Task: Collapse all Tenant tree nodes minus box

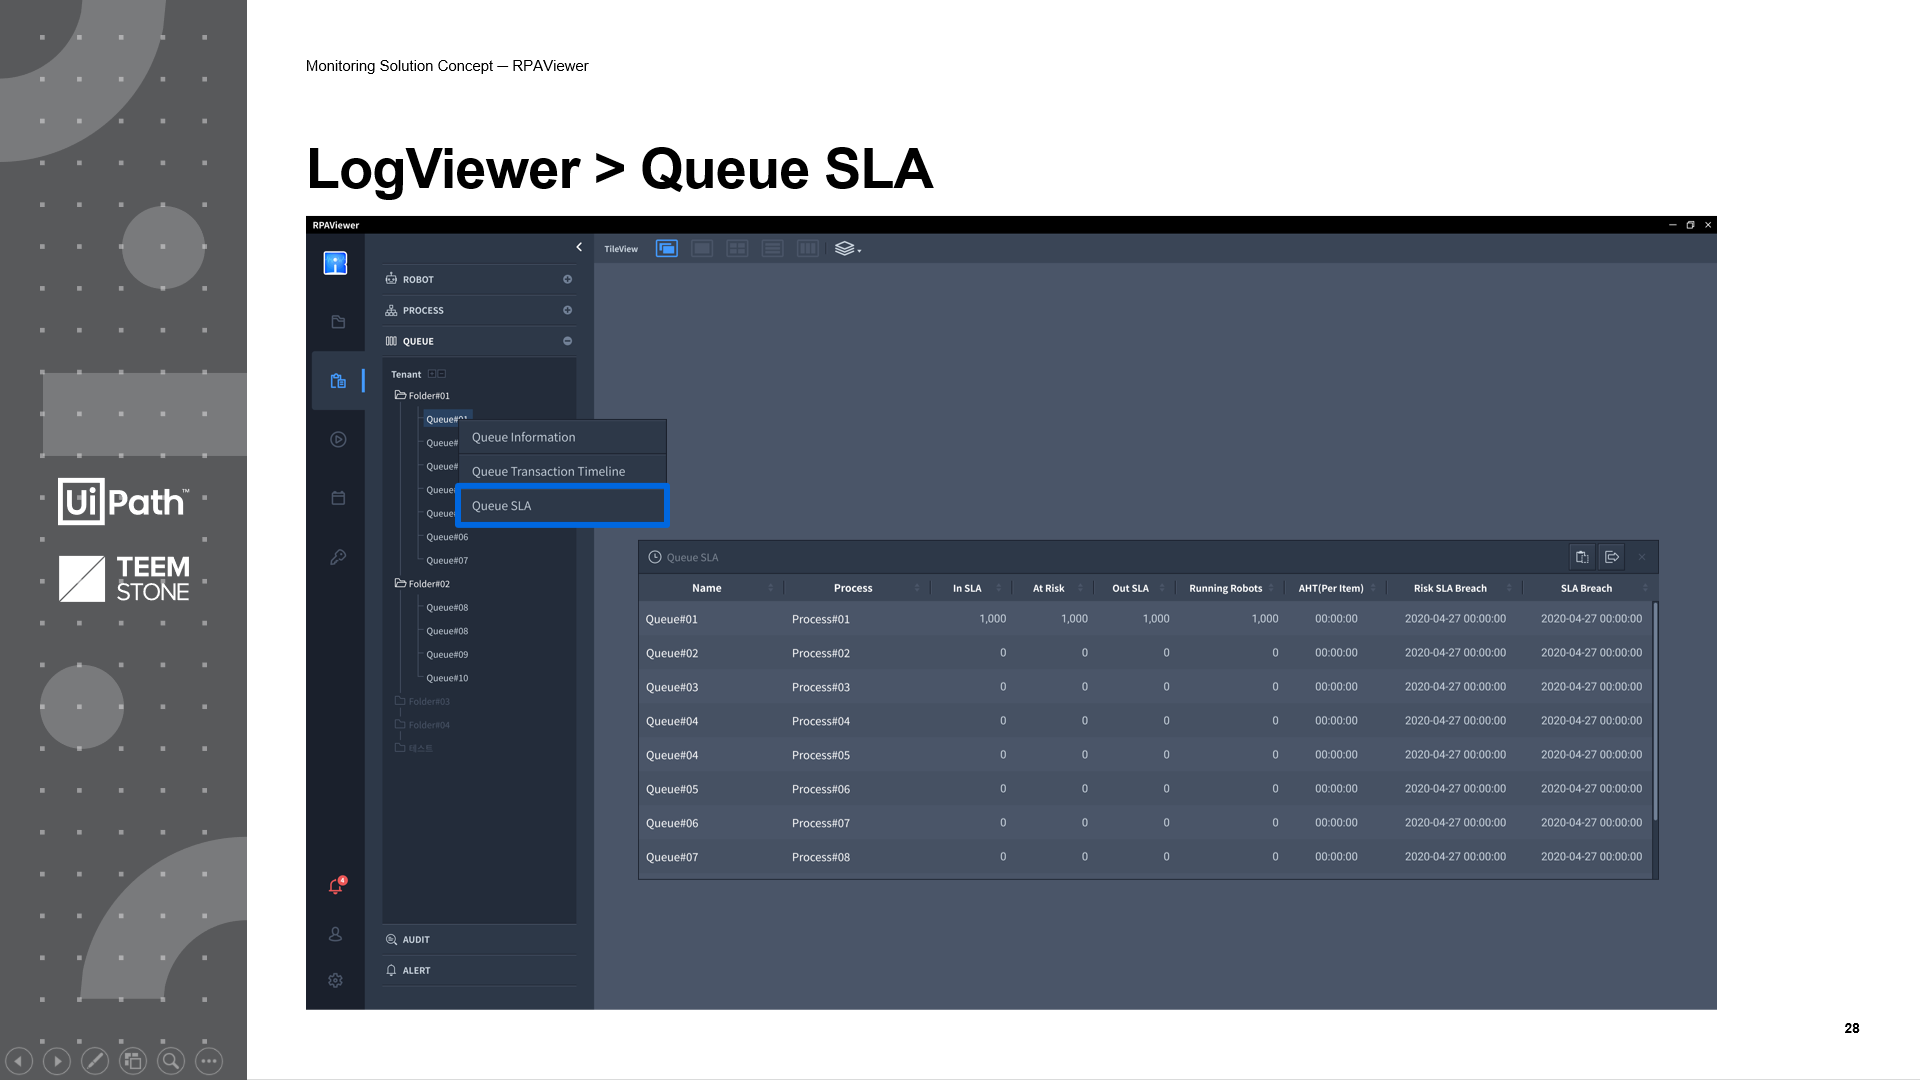Action: coord(442,374)
